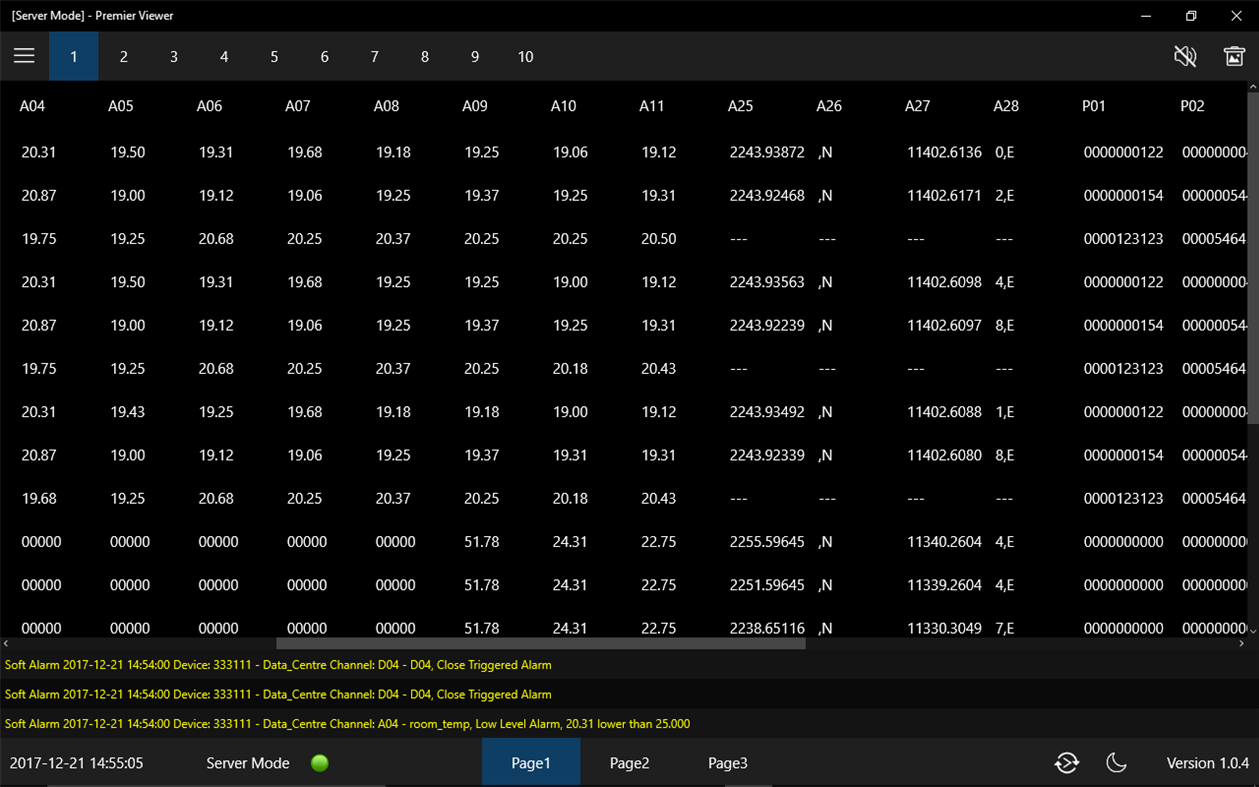Switch to view tab 5
1259x787 pixels.
click(x=274, y=56)
